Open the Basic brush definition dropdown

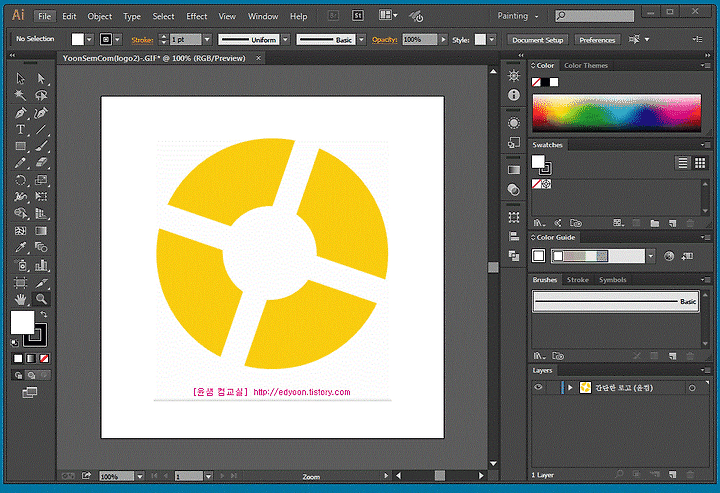click(x=362, y=39)
